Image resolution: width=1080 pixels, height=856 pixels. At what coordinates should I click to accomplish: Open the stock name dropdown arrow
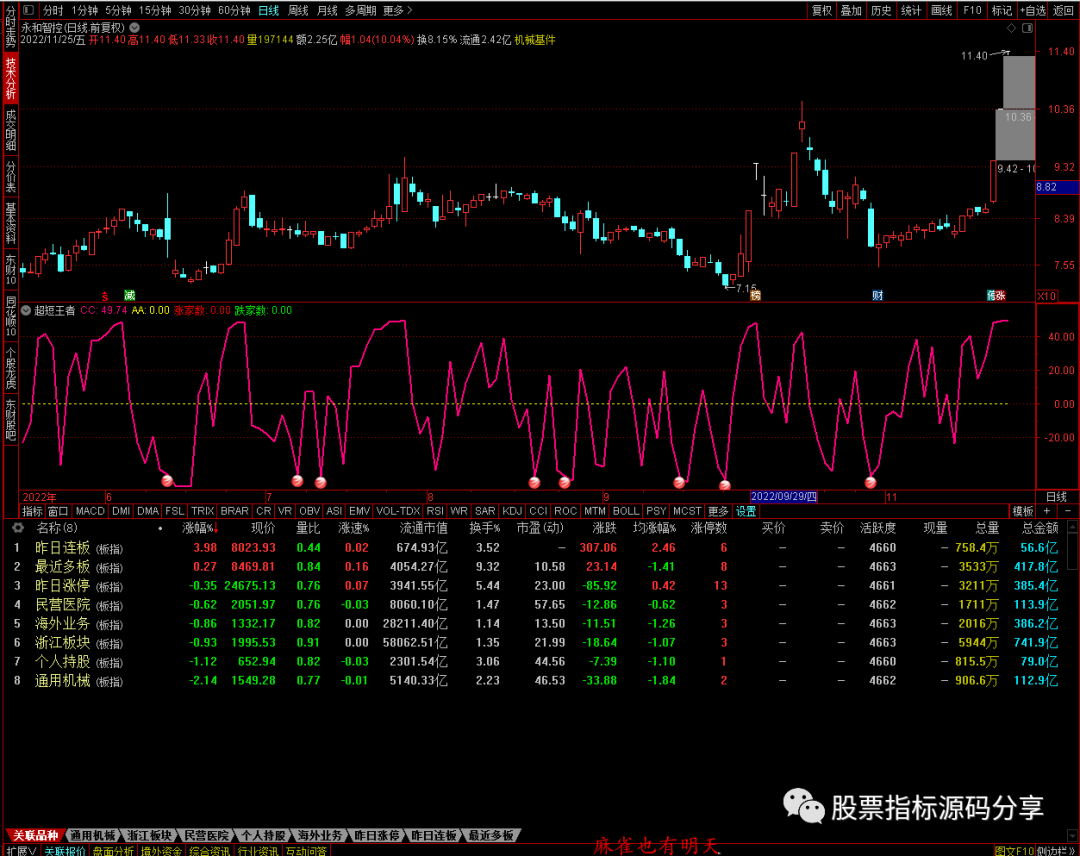135,28
